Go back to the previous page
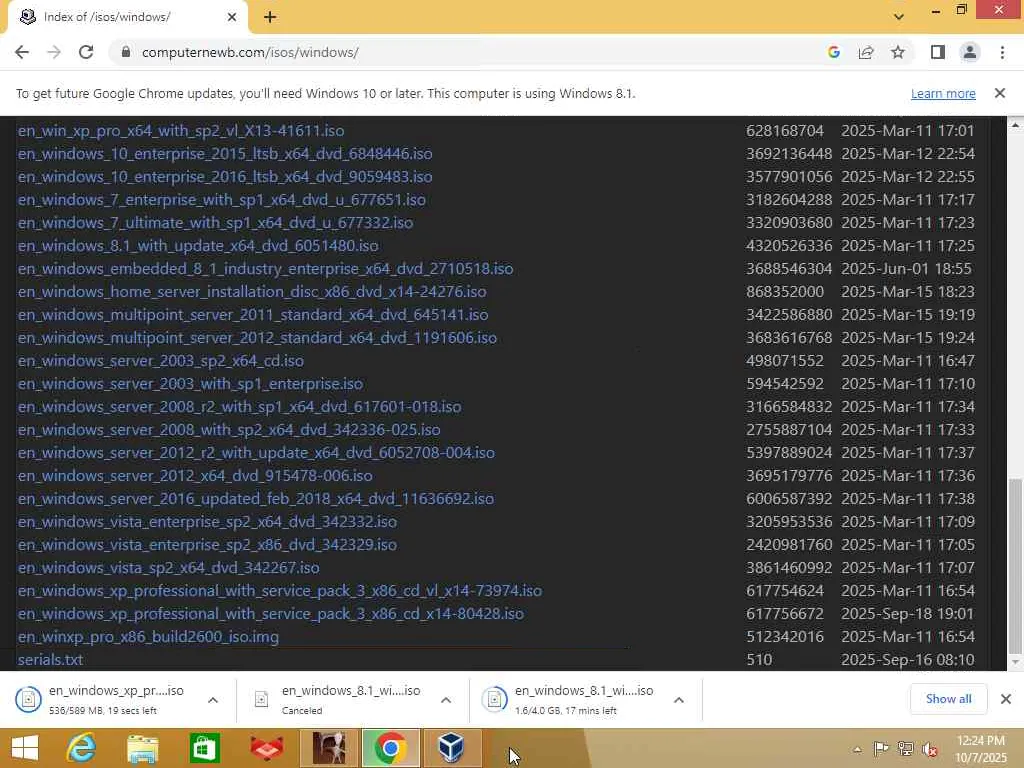This screenshot has height=768, width=1024. pyautogui.click(x=22, y=52)
